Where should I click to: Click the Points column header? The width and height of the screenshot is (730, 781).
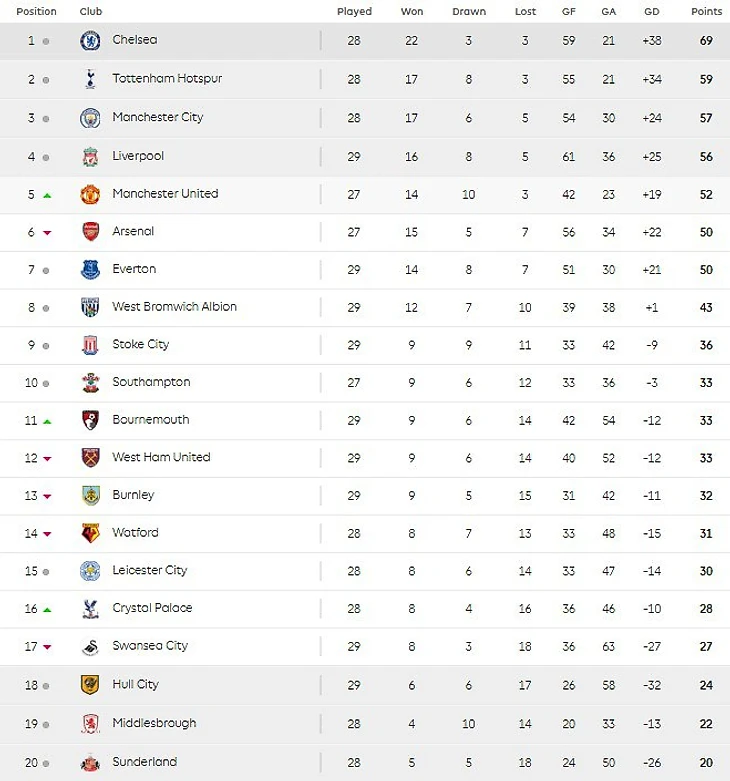coord(706,12)
